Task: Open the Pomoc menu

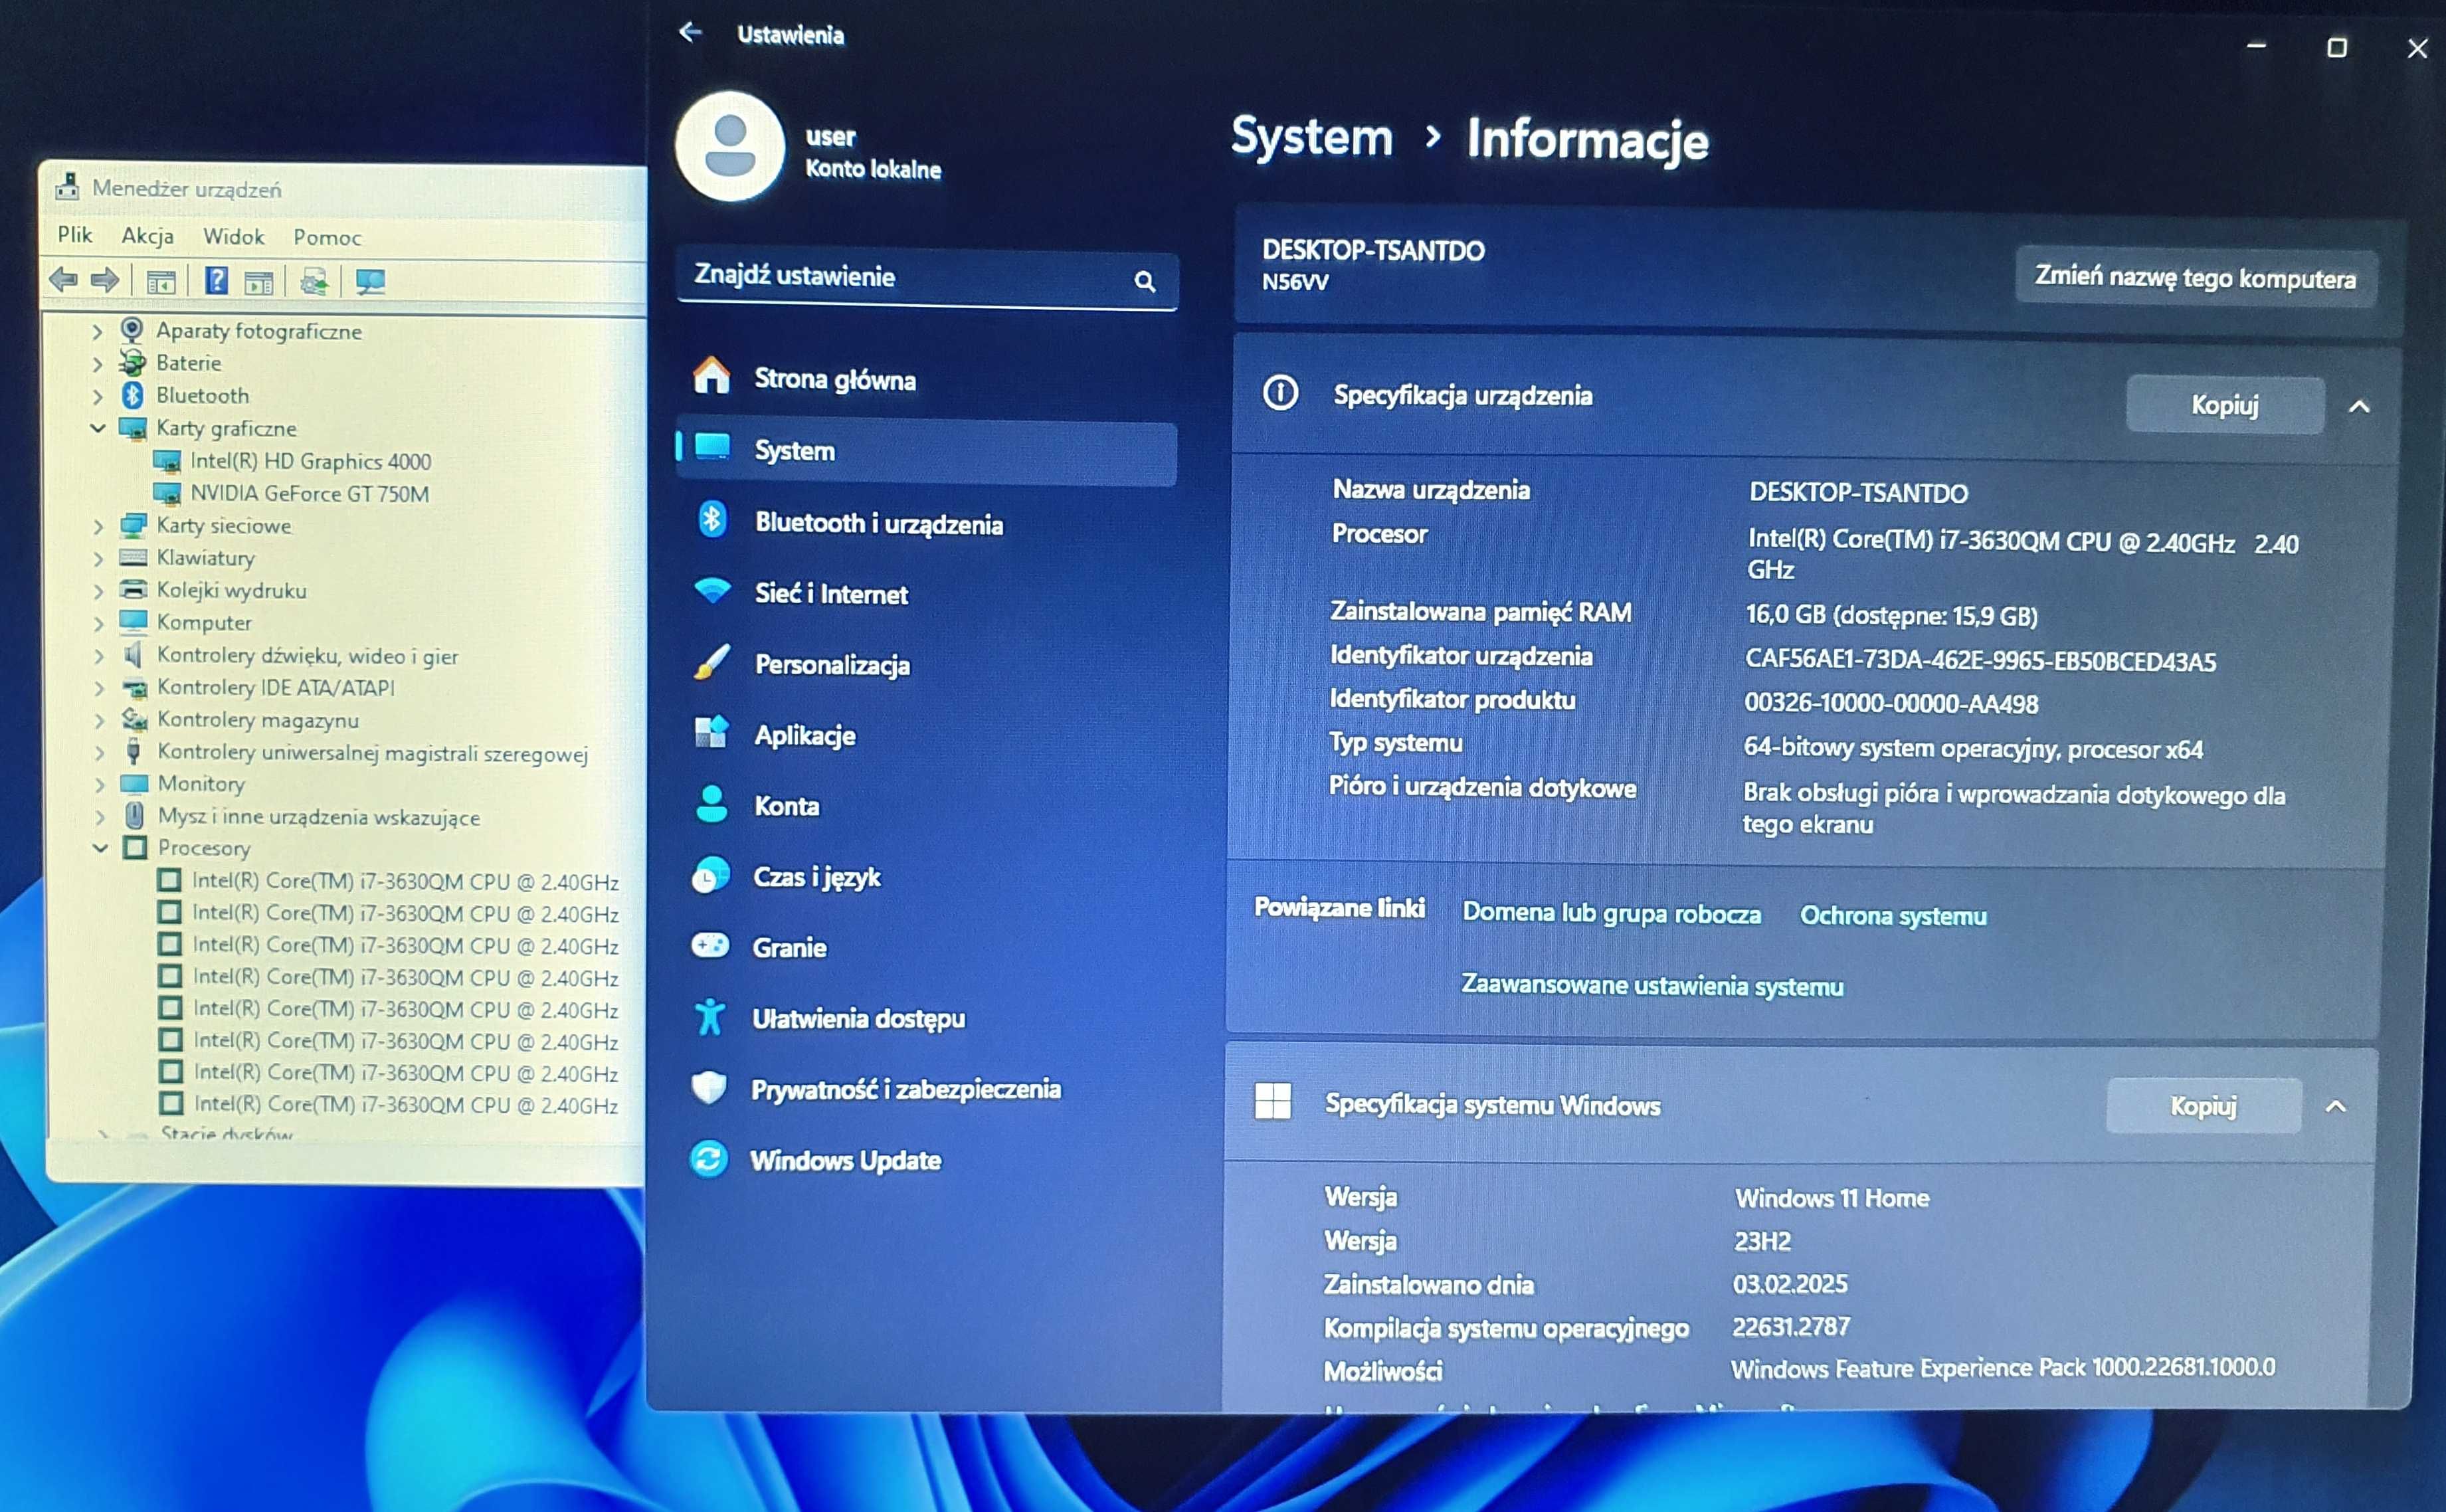Action: click(327, 238)
